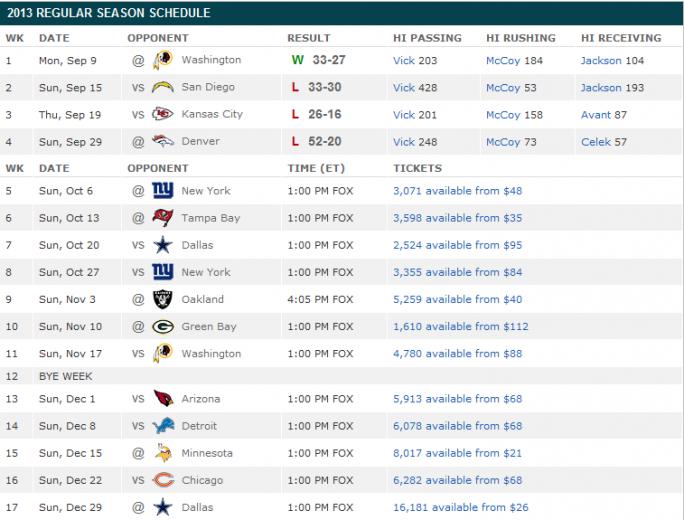684x520 pixels.
Task: Click the L 26-16 result
Action: pos(317,114)
